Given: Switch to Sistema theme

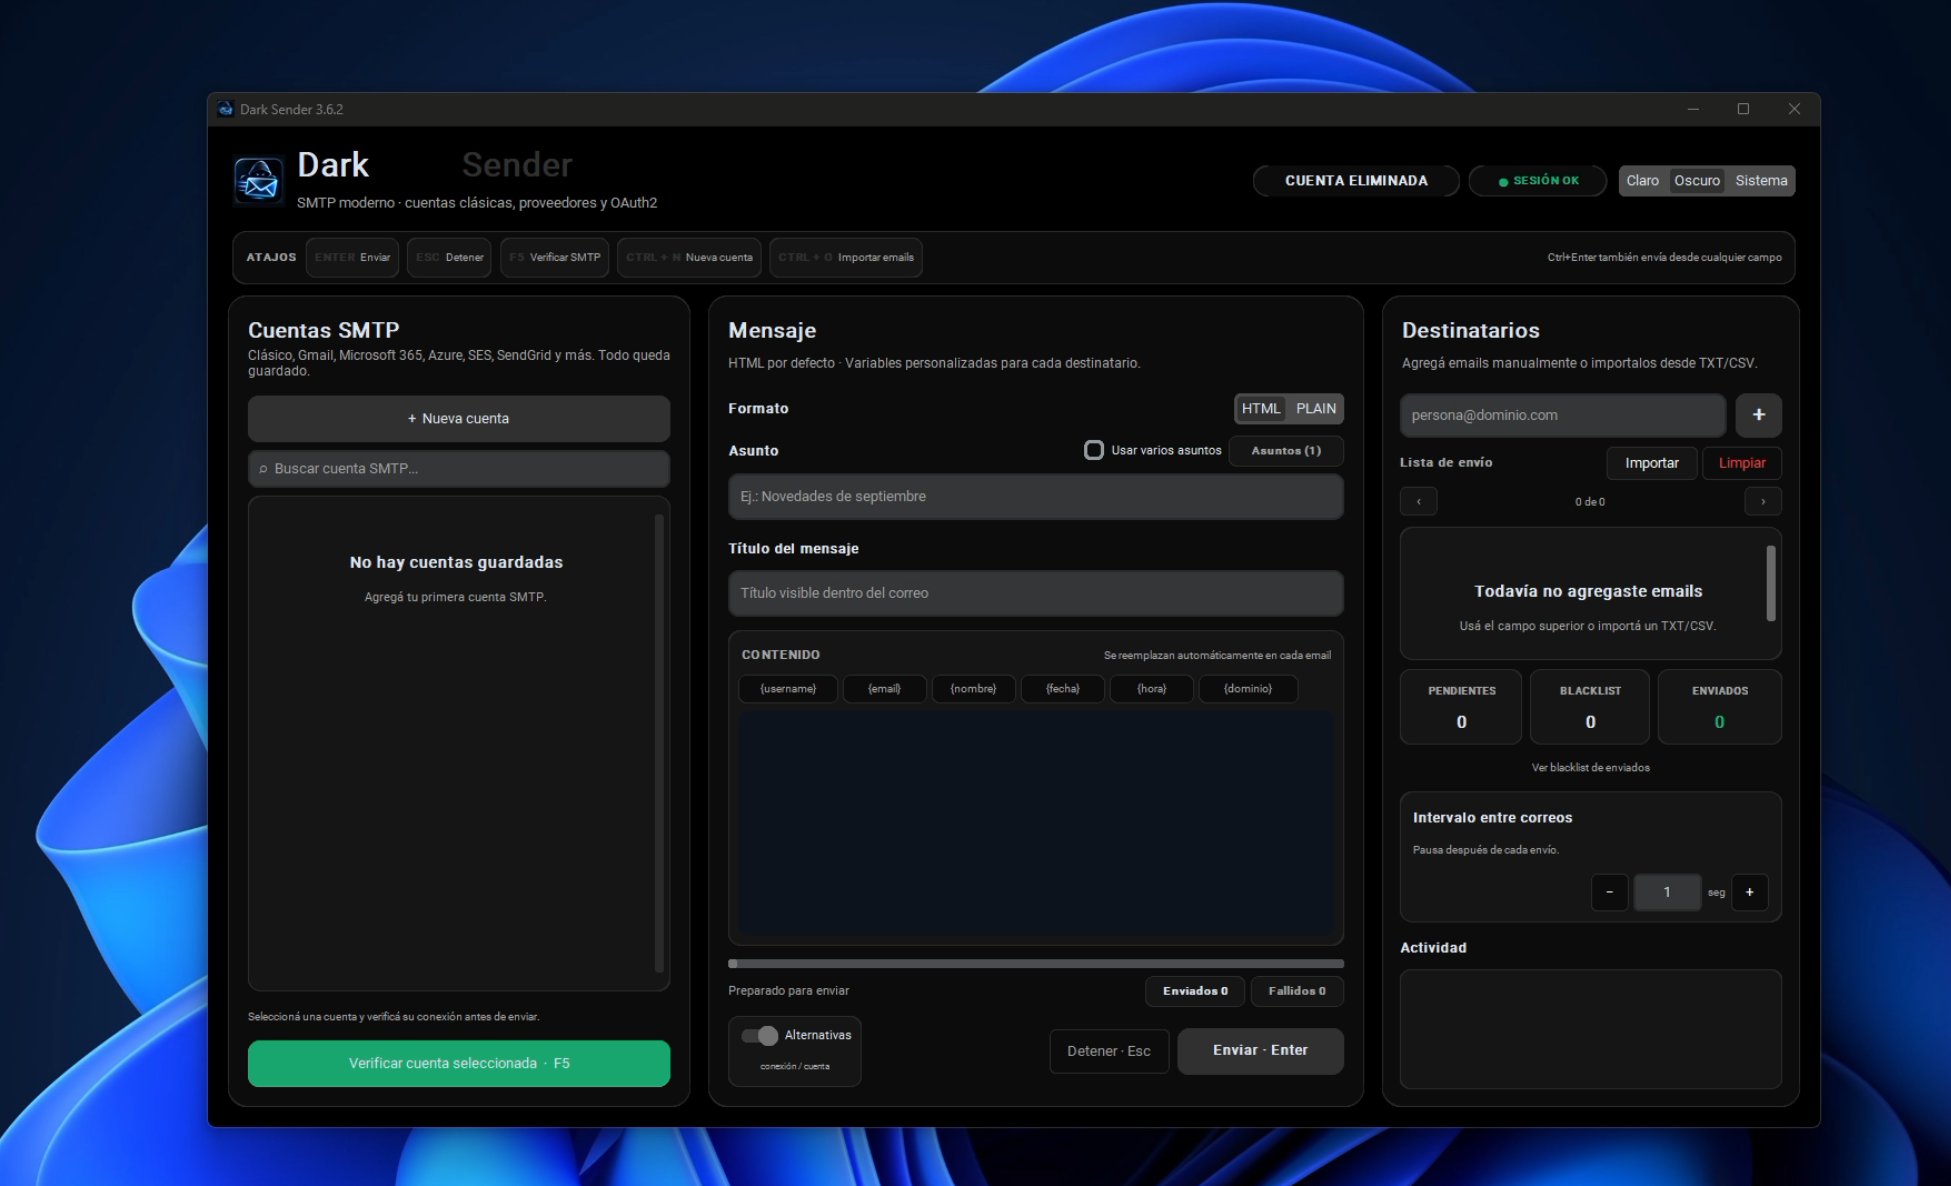Looking at the screenshot, I should coord(1761,181).
